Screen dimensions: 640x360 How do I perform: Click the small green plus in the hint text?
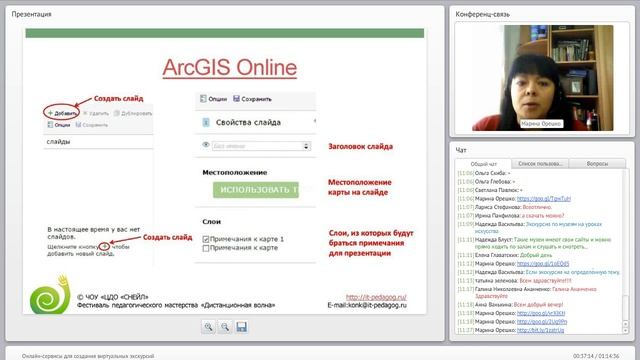click(104, 247)
